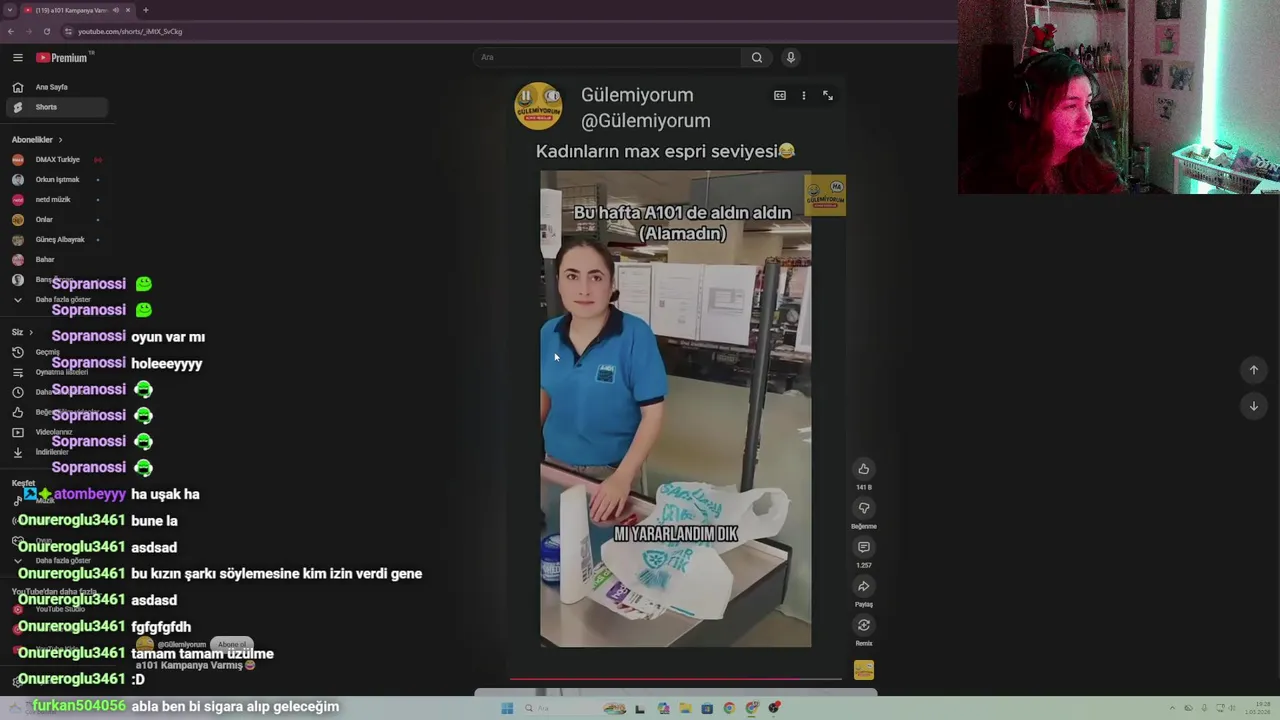Image resolution: width=1280 pixels, height=720 pixels.
Task: Dislike the Short with thumbs down
Action: tap(864, 508)
